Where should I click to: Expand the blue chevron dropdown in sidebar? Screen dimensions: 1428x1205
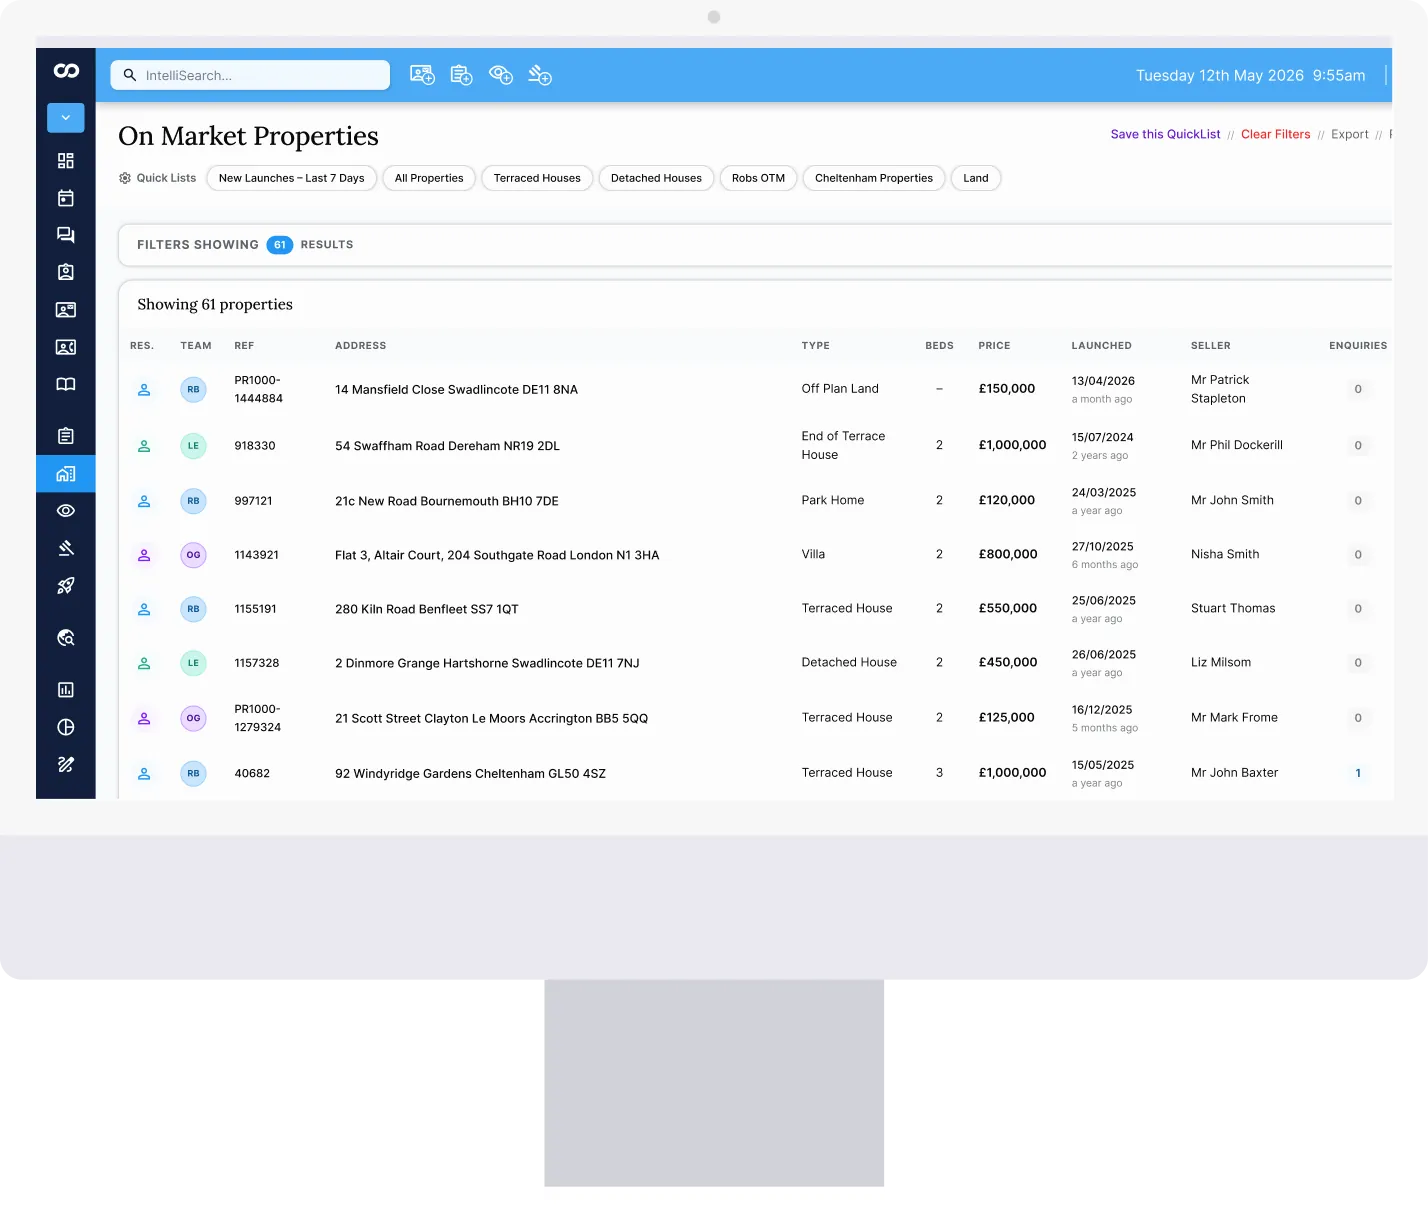point(66,118)
